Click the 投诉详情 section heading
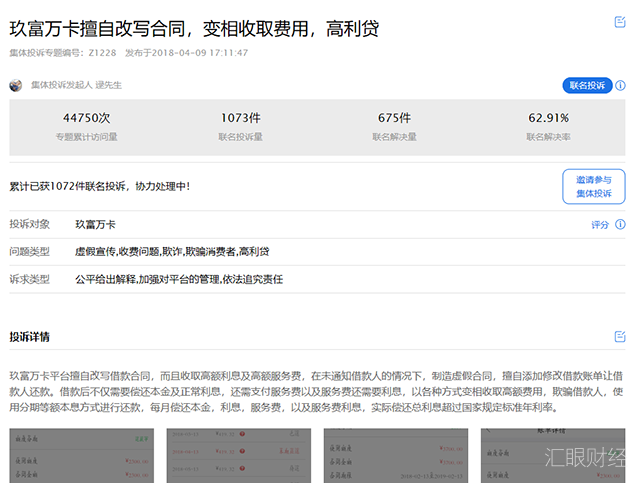This screenshot has height=483, width=643. pos(30,337)
